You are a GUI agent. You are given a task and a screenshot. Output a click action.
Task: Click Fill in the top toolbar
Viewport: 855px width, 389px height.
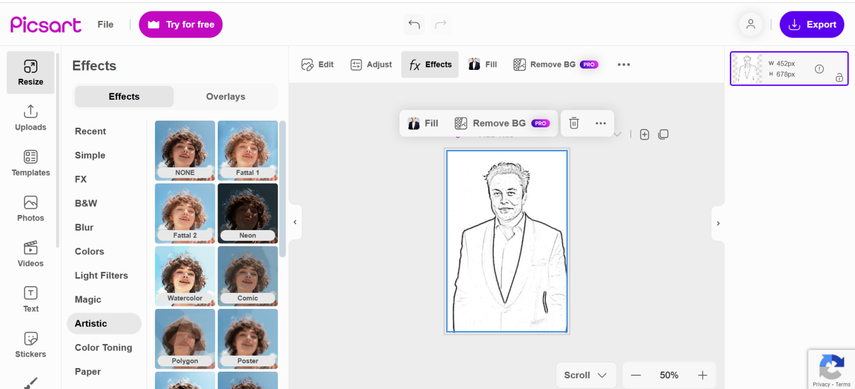[483, 64]
